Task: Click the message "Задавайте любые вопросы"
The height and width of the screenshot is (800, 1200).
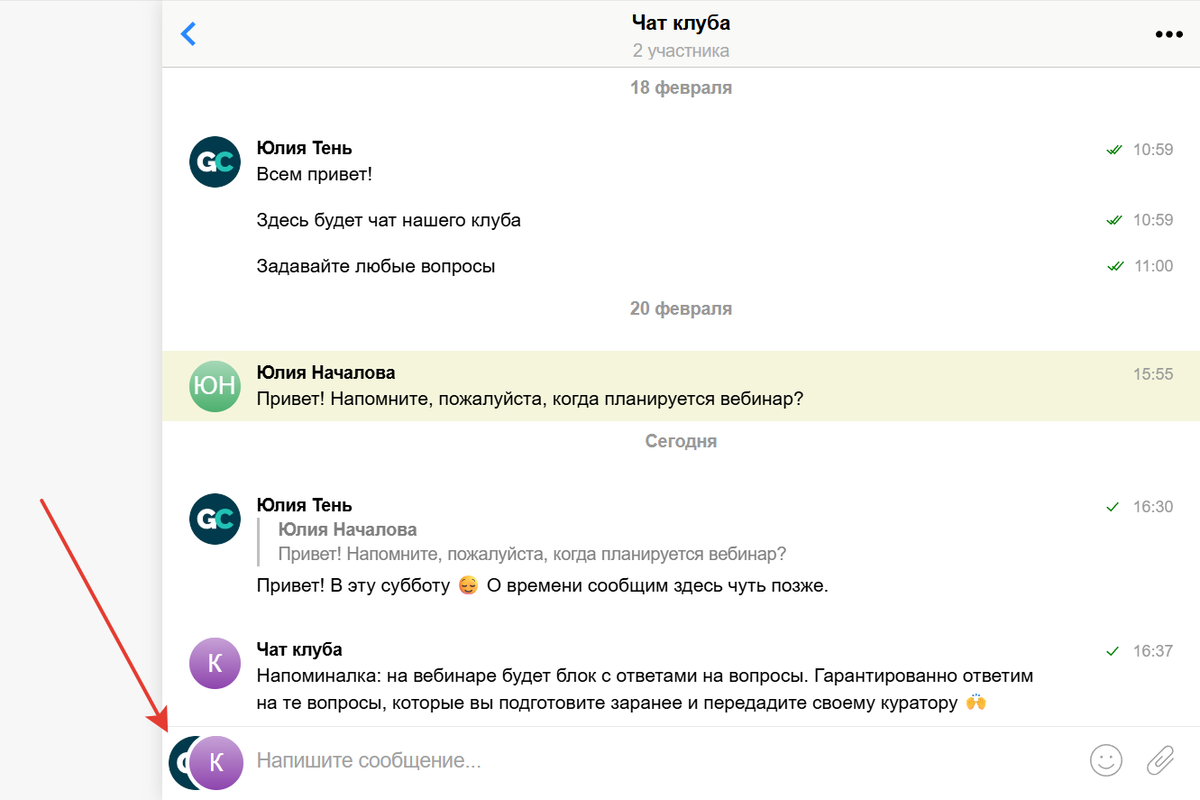Action: pyautogui.click(x=376, y=266)
